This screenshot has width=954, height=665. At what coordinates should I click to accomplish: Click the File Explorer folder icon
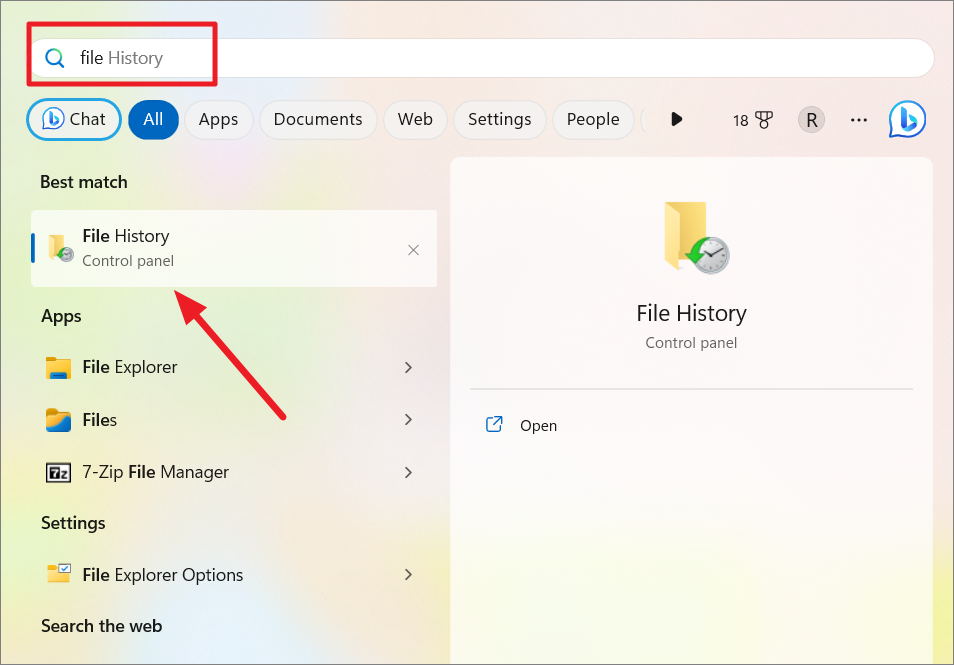(58, 367)
